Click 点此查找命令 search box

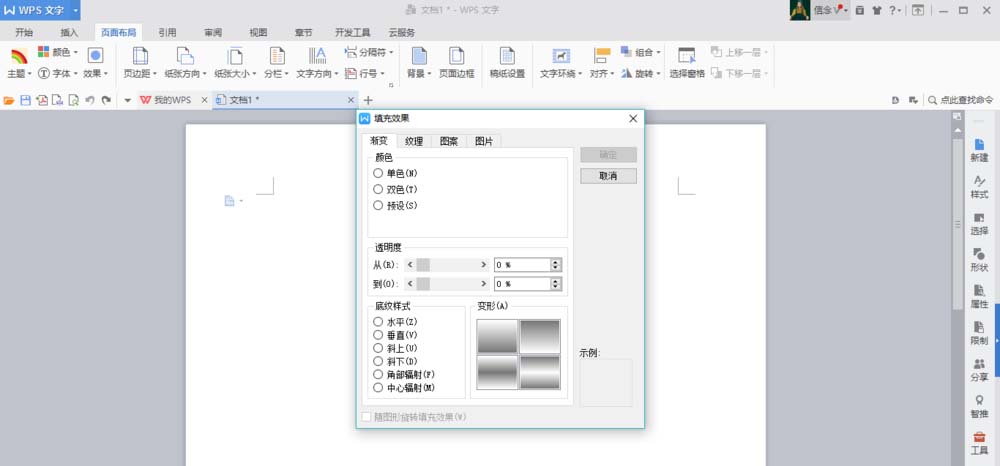click(961, 100)
